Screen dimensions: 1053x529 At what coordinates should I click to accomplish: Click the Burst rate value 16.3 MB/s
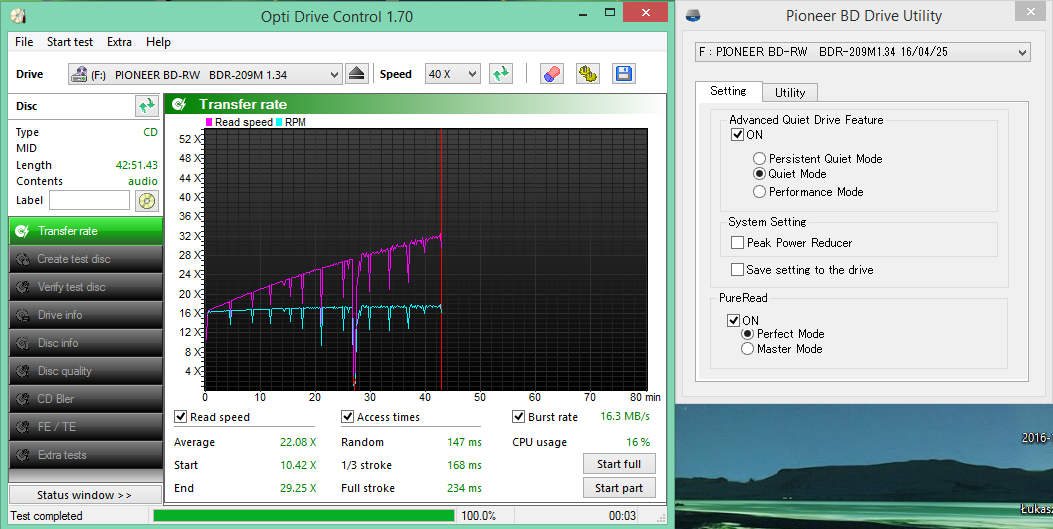625,416
